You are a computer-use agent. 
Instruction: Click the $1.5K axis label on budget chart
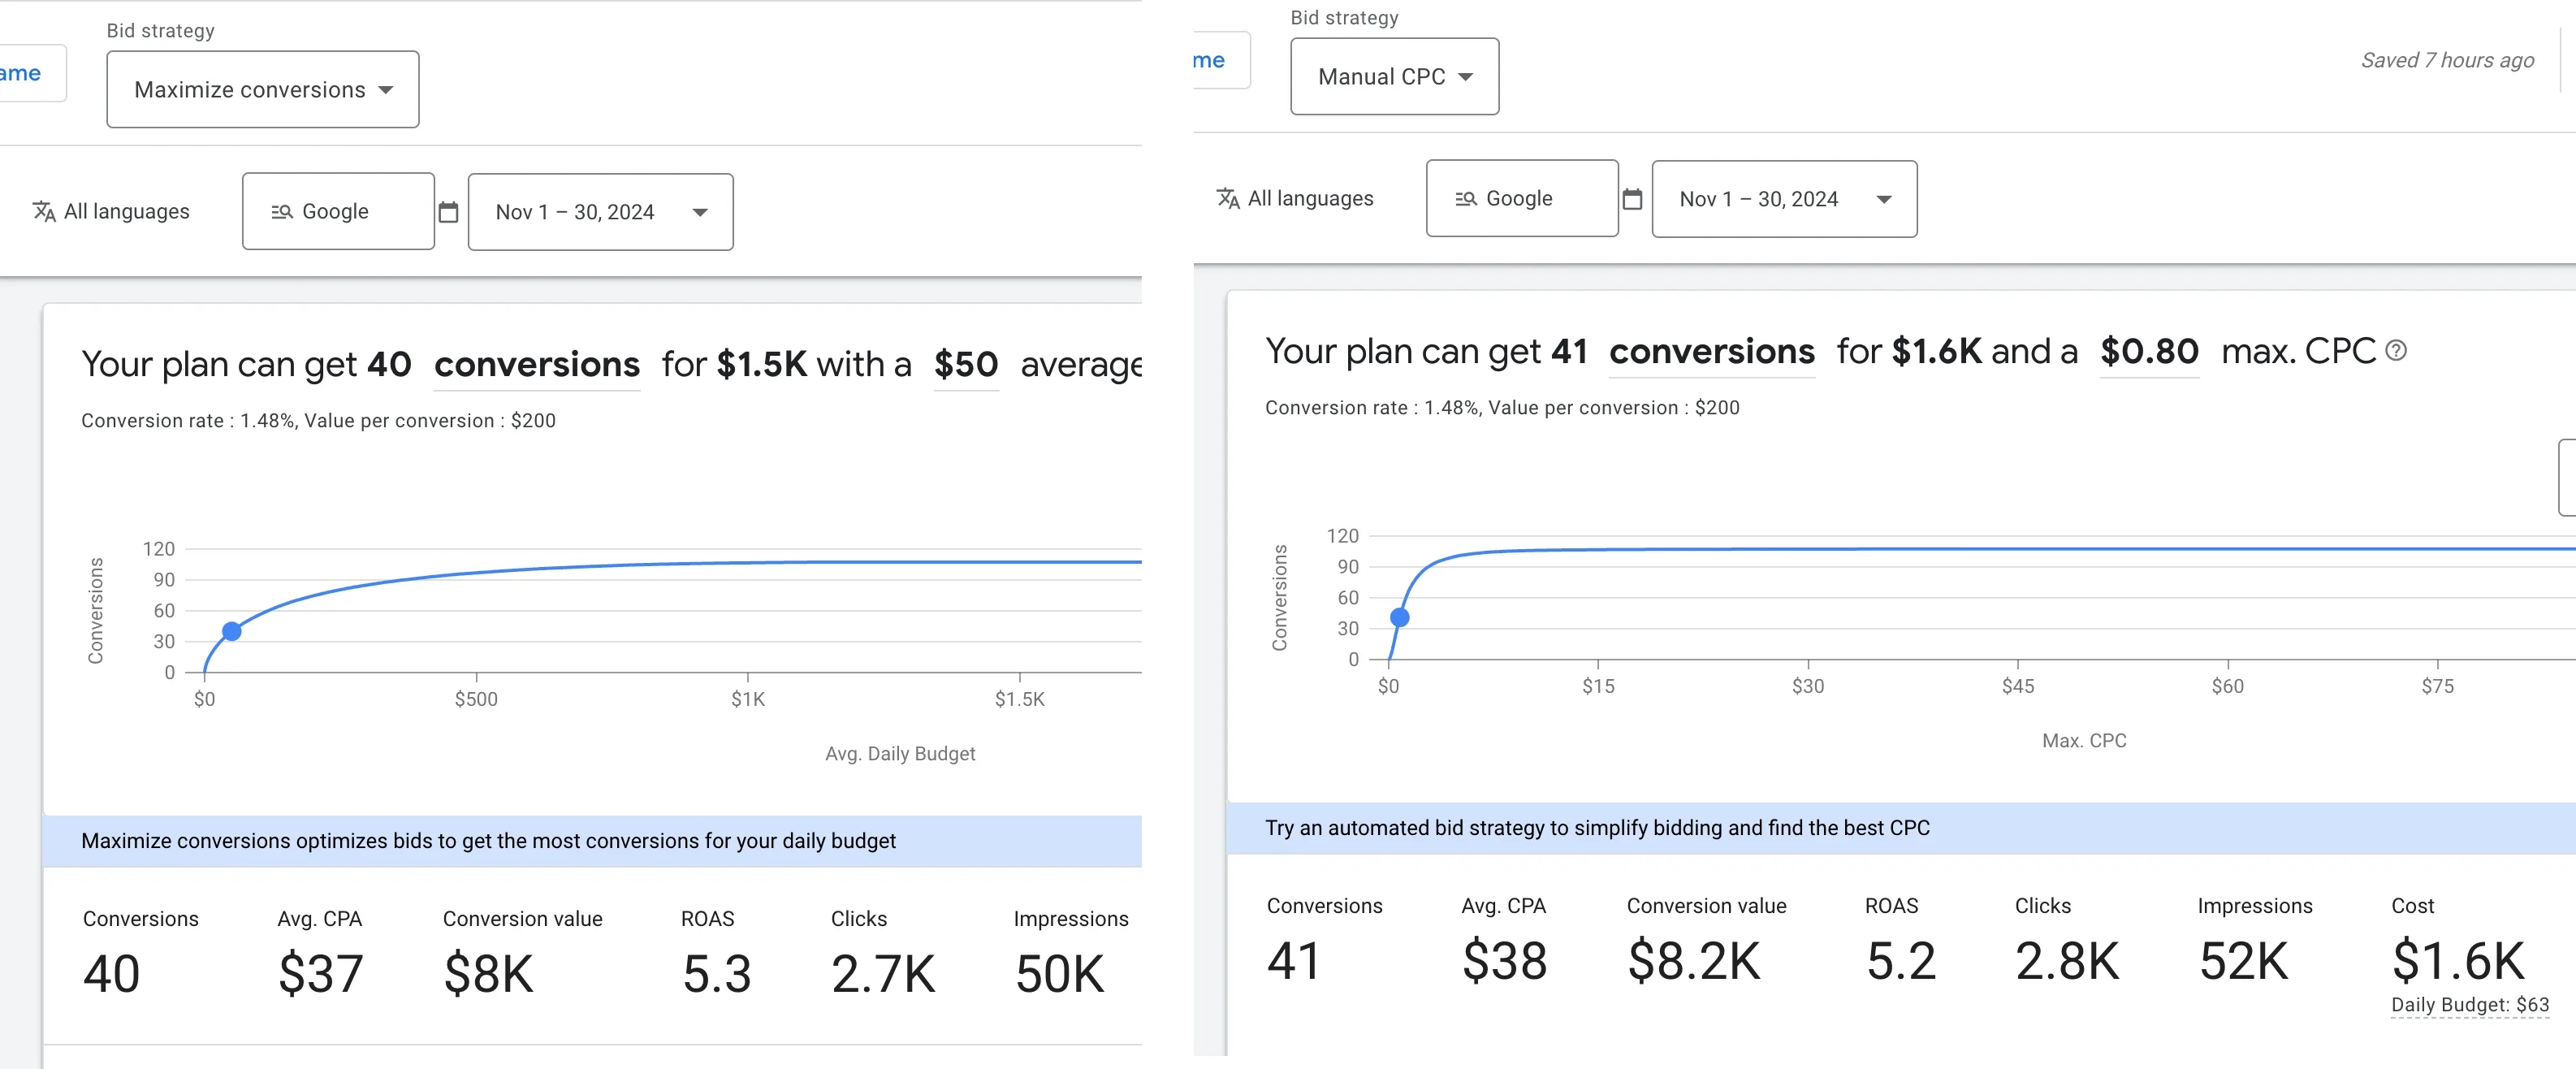coord(1019,699)
